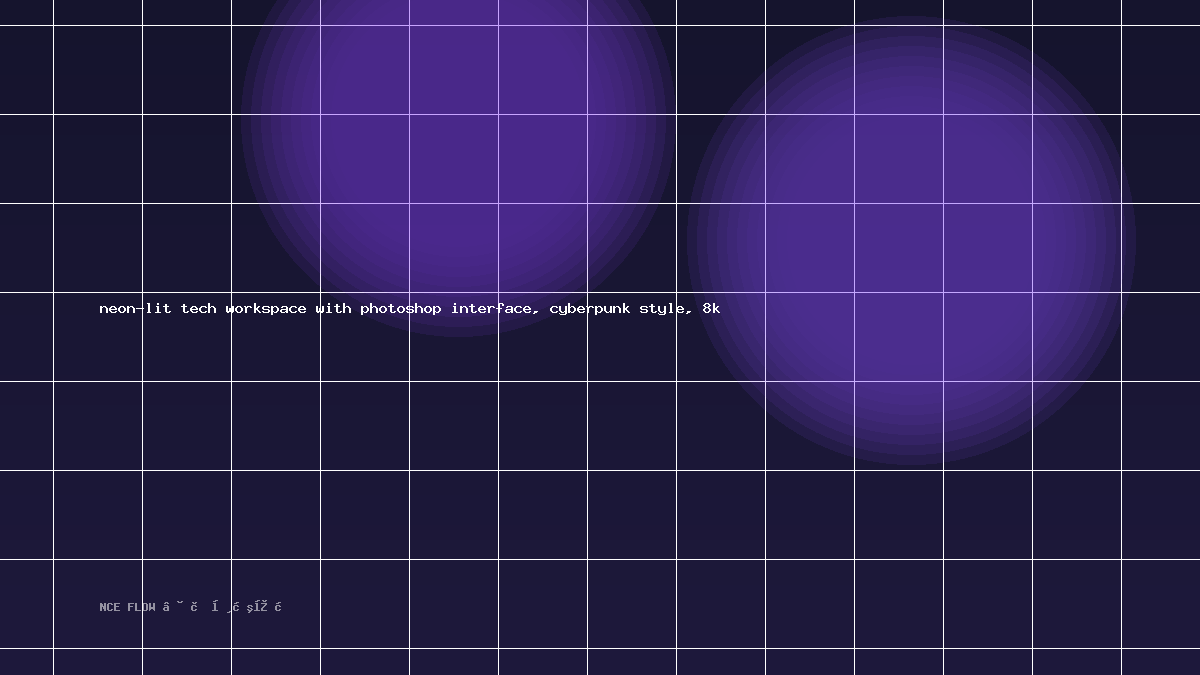Screen dimensions: 1200x675
Task: Click the word 'photoshop' in the prompt text
Action: (401, 309)
